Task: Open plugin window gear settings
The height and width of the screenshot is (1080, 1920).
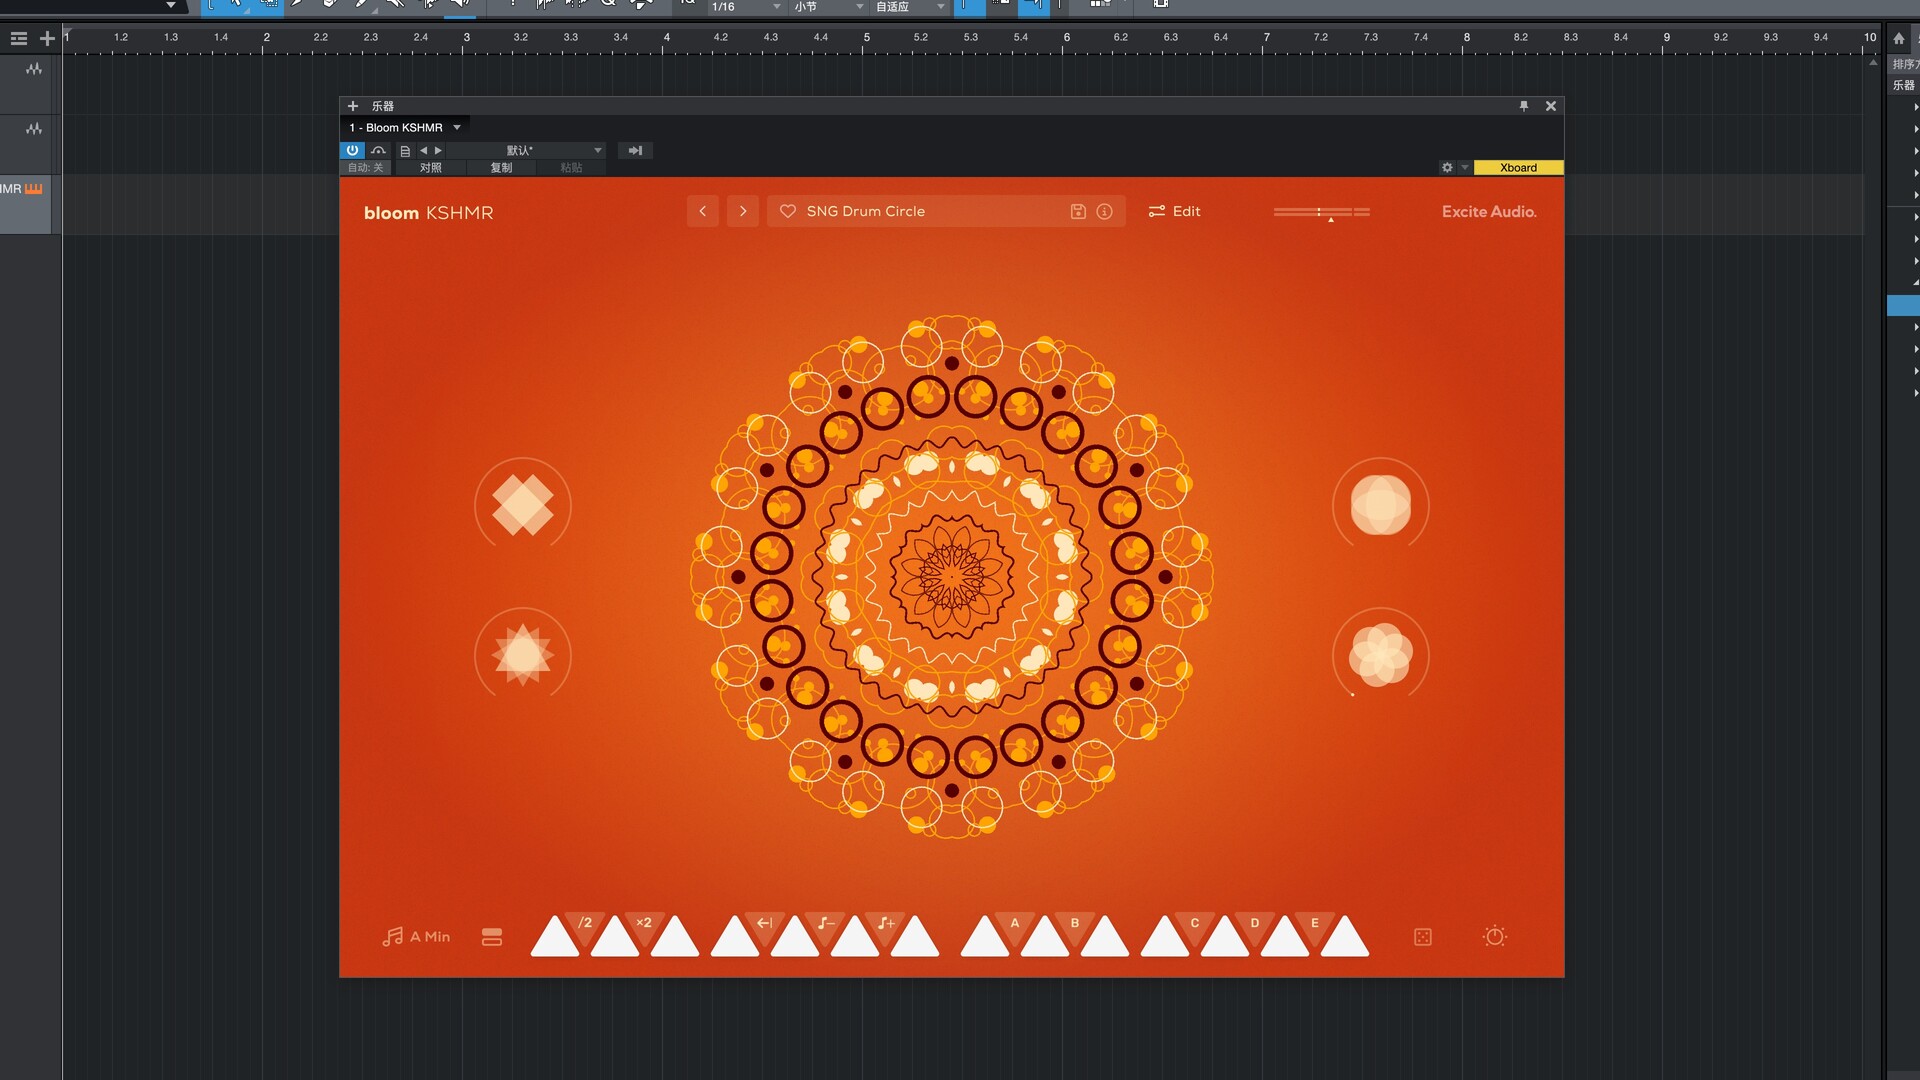Action: tap(1447, 167)
